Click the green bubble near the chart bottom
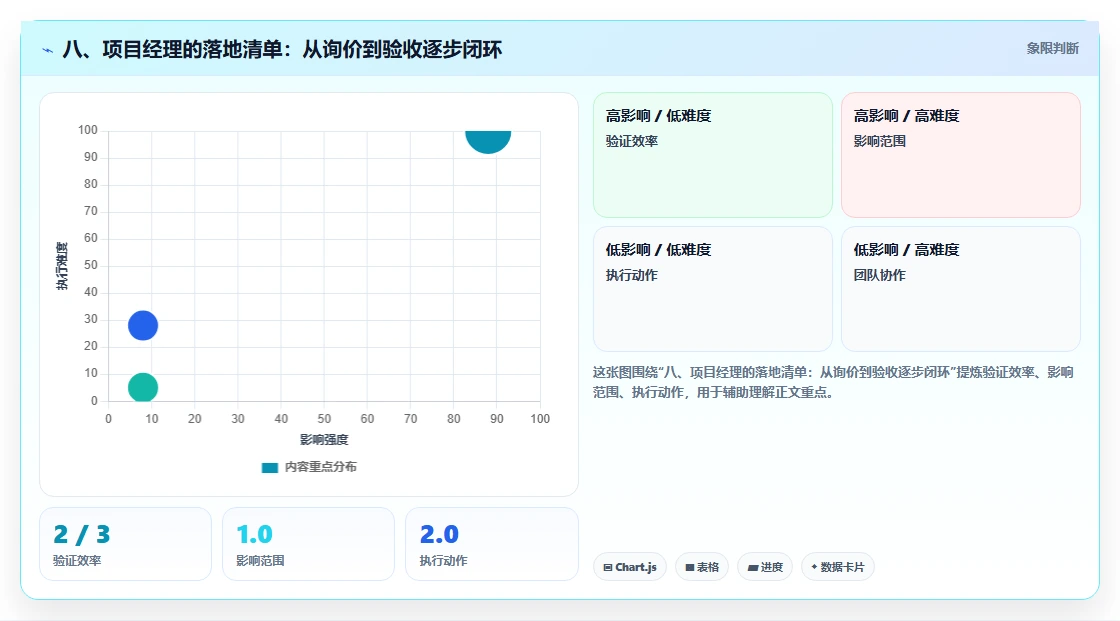 coord(143,387)
